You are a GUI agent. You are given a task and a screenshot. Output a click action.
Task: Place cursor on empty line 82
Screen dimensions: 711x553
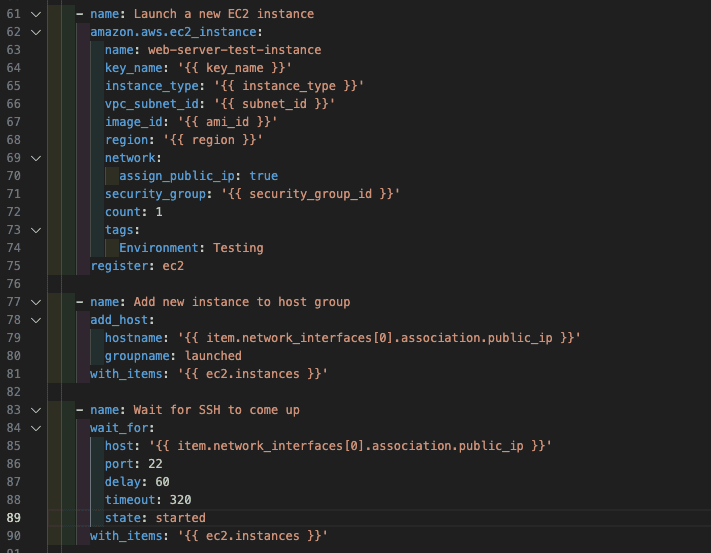click(x=379, y=392)
